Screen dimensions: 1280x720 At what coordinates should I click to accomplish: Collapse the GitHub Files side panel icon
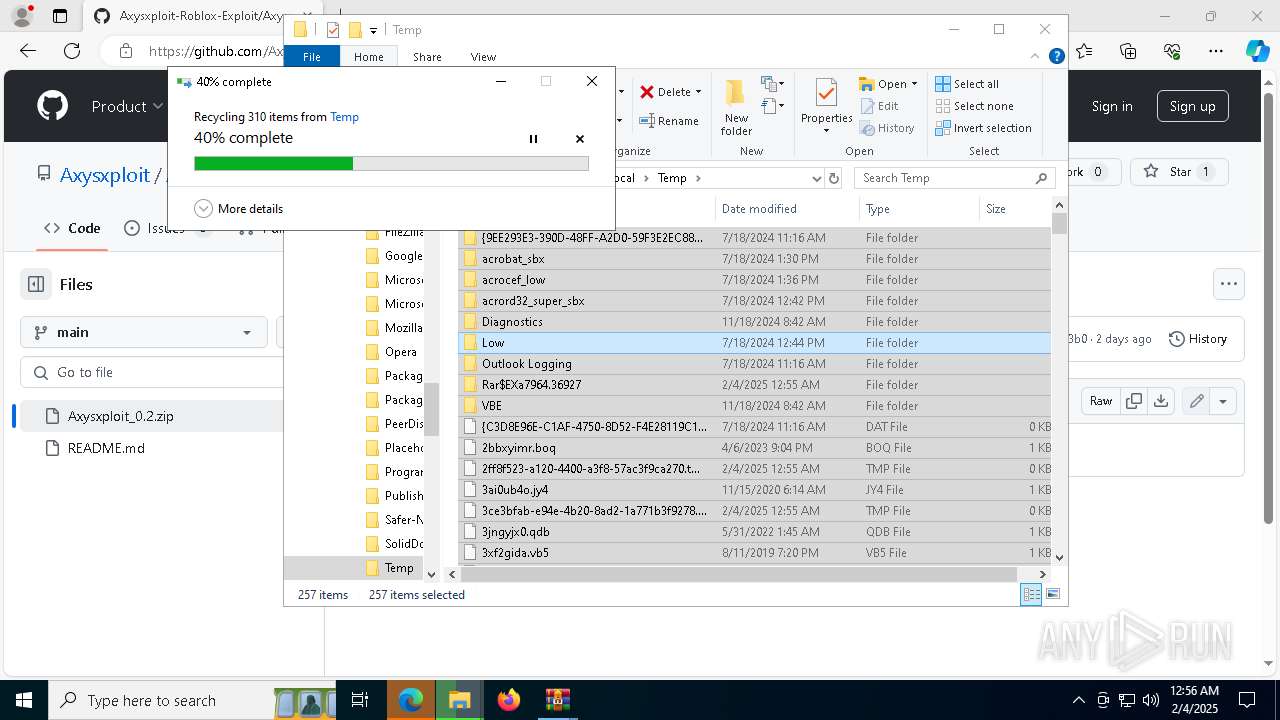(36, 284)
